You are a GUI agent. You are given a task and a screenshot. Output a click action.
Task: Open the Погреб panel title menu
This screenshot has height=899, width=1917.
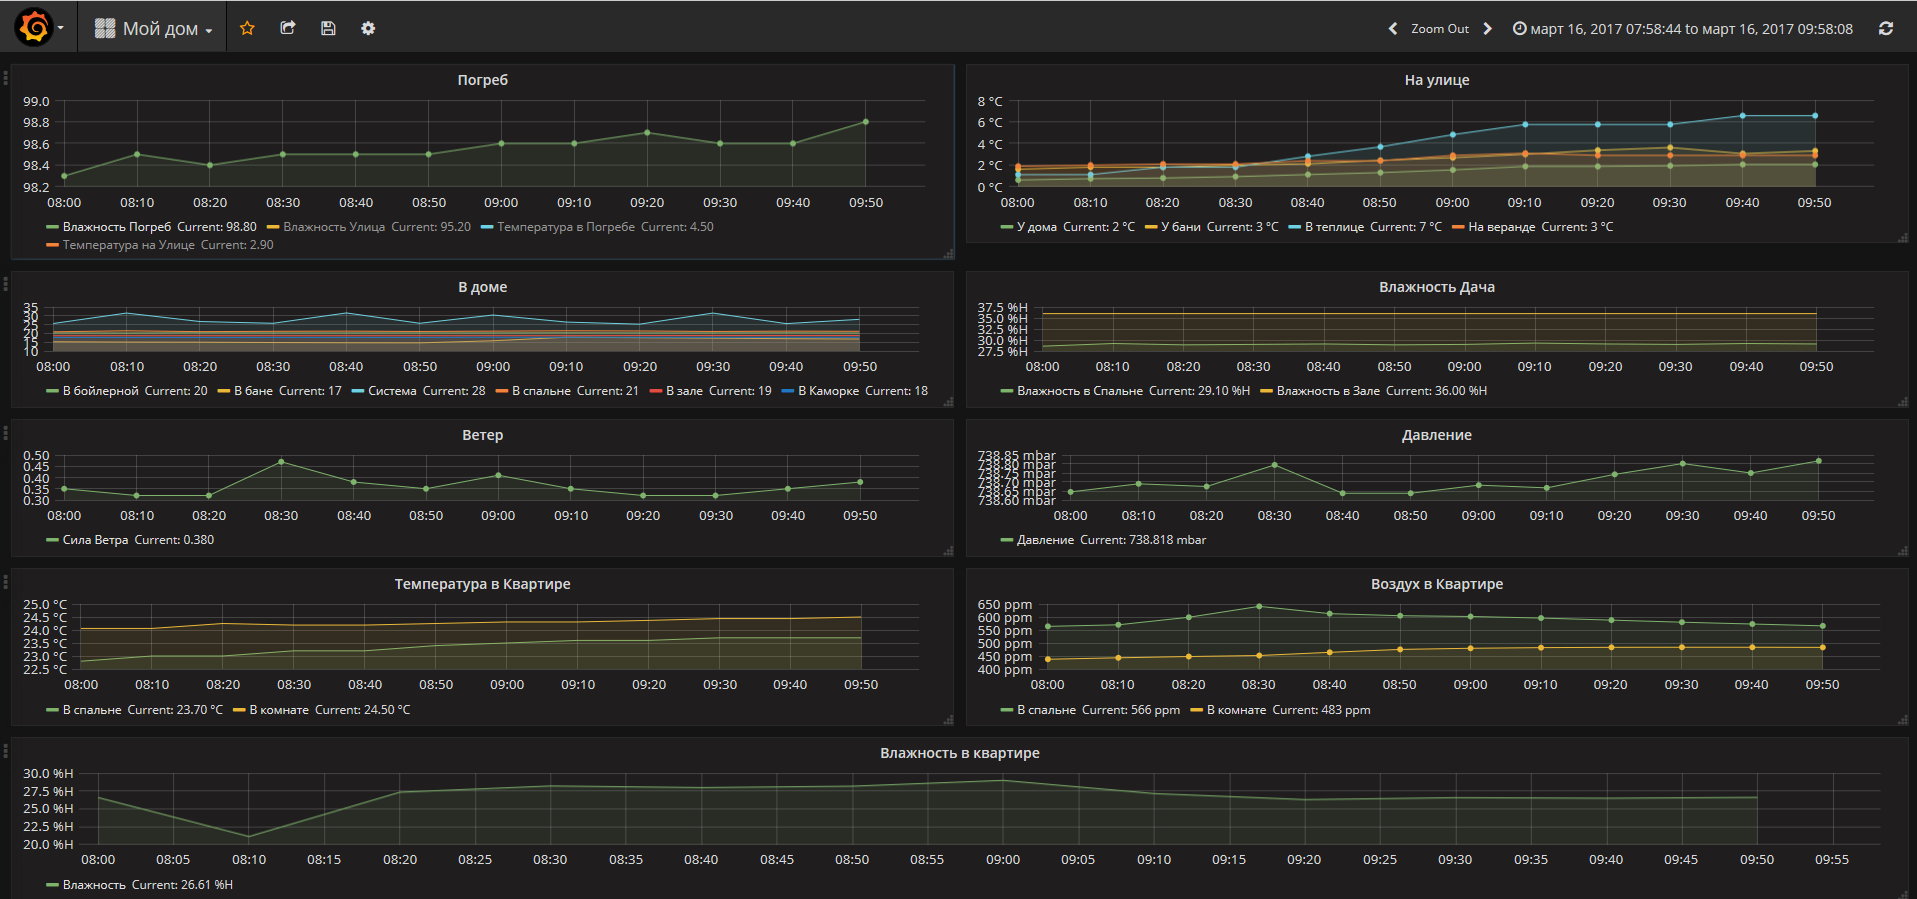tap(482, 80)
